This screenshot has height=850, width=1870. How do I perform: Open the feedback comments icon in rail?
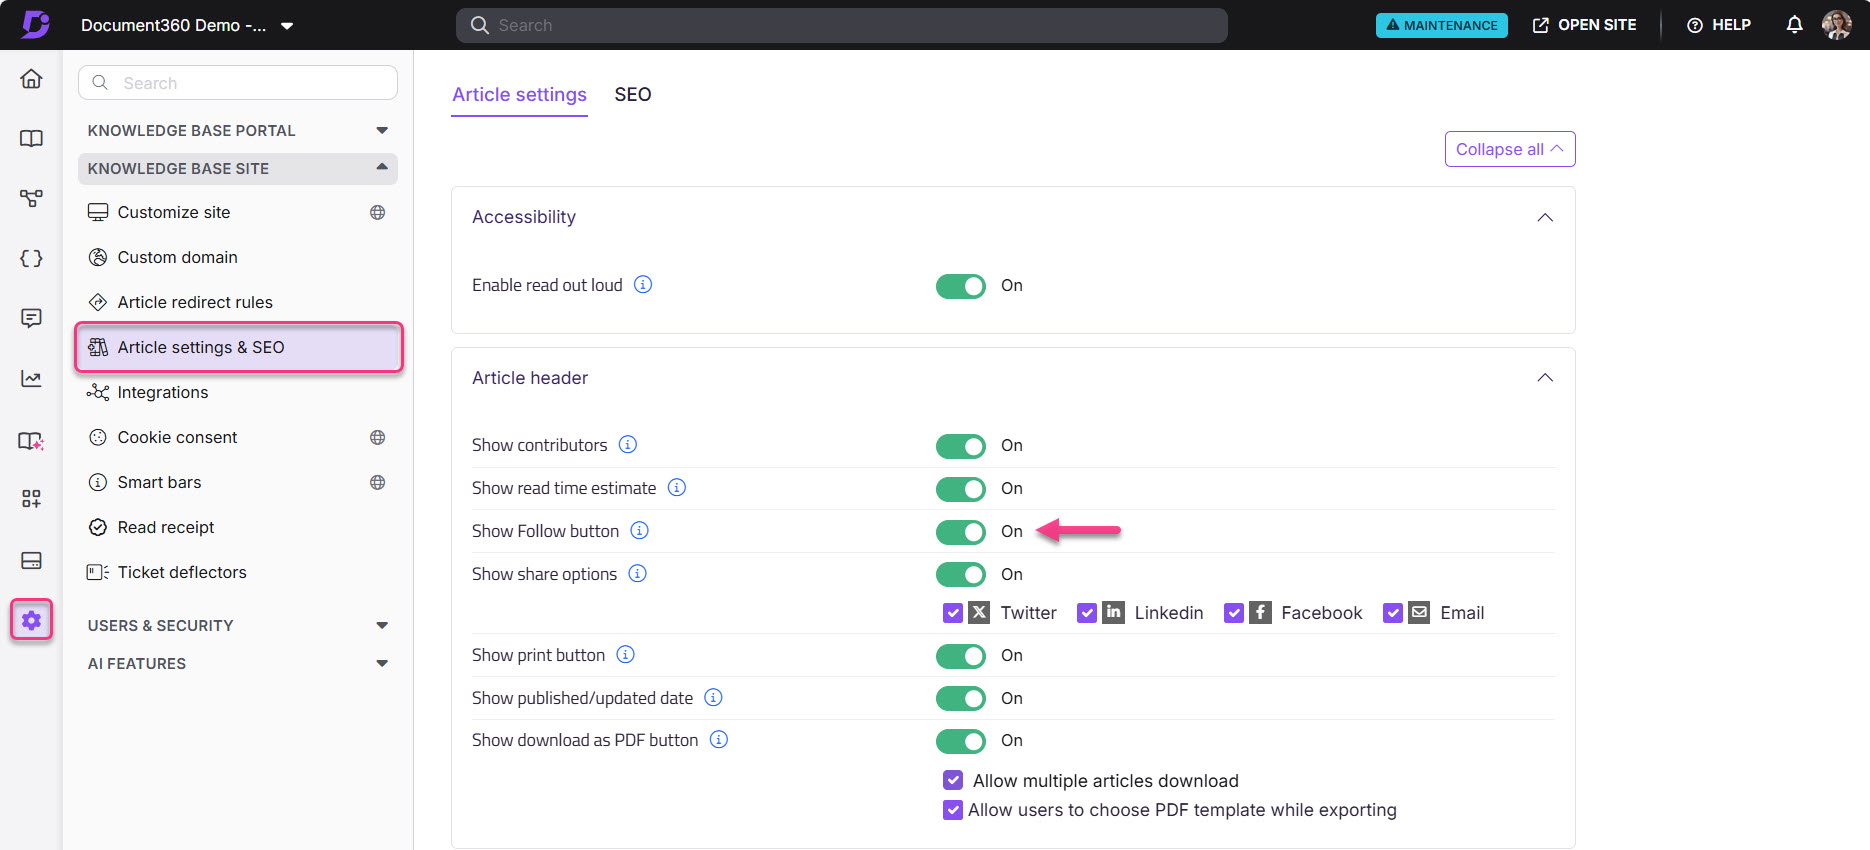pyautogui.click(x=31, y=318)
